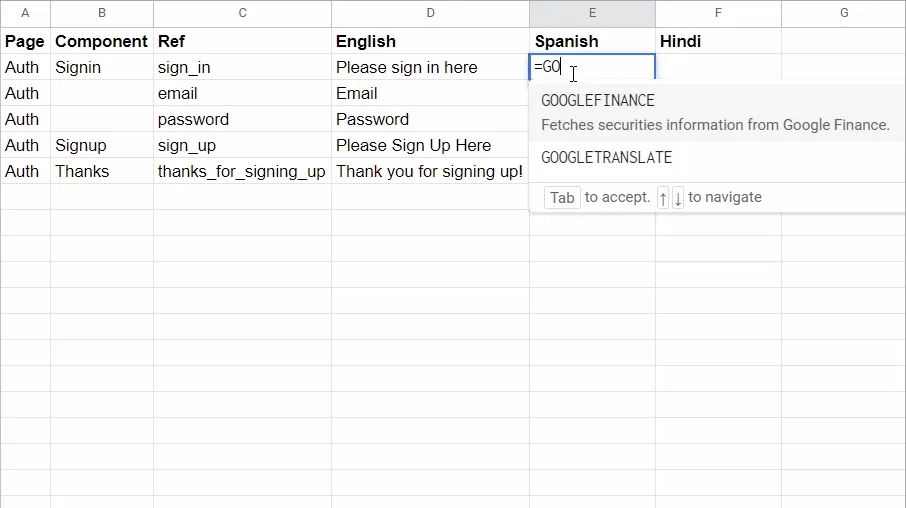Image resolution: width=906 pixels, height=508 pixels.
Task: Choose the GOOGLEFINANCE autocomplete suggestion
Action: [598, 101]
